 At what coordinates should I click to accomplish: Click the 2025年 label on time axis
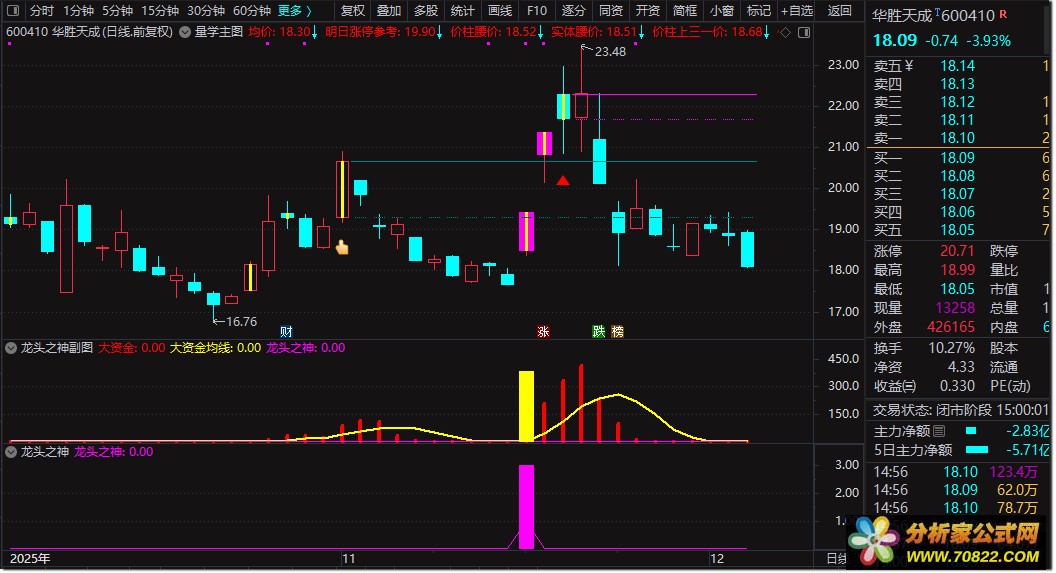click(x=30, y=559)
